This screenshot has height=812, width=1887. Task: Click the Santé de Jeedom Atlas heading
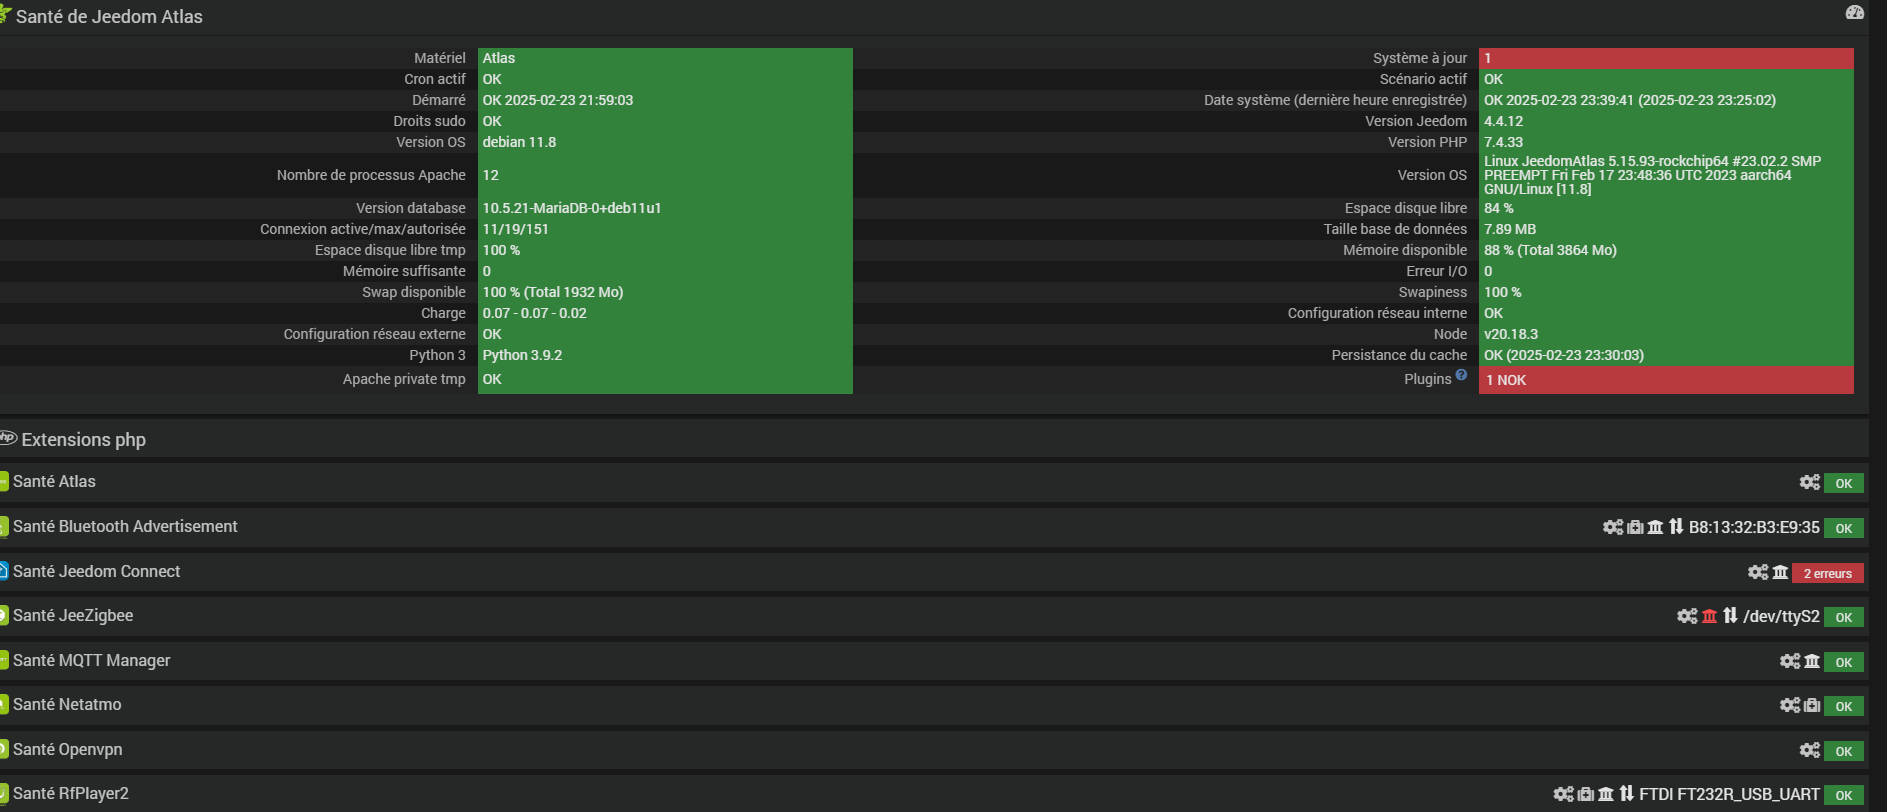pyautogui.click(x=109, y=17)
